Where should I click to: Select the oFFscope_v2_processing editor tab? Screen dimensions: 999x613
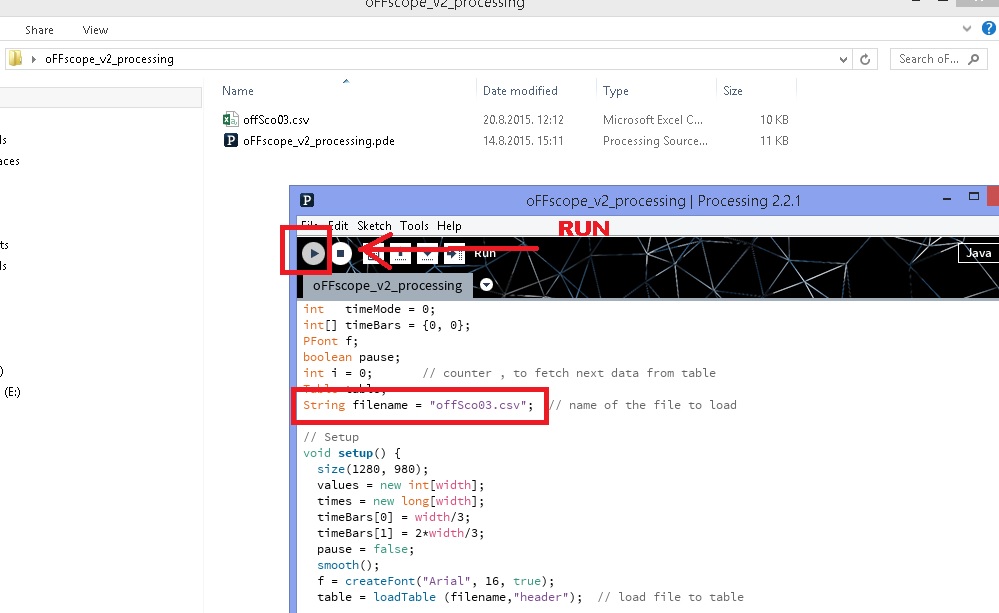point(387,285)
